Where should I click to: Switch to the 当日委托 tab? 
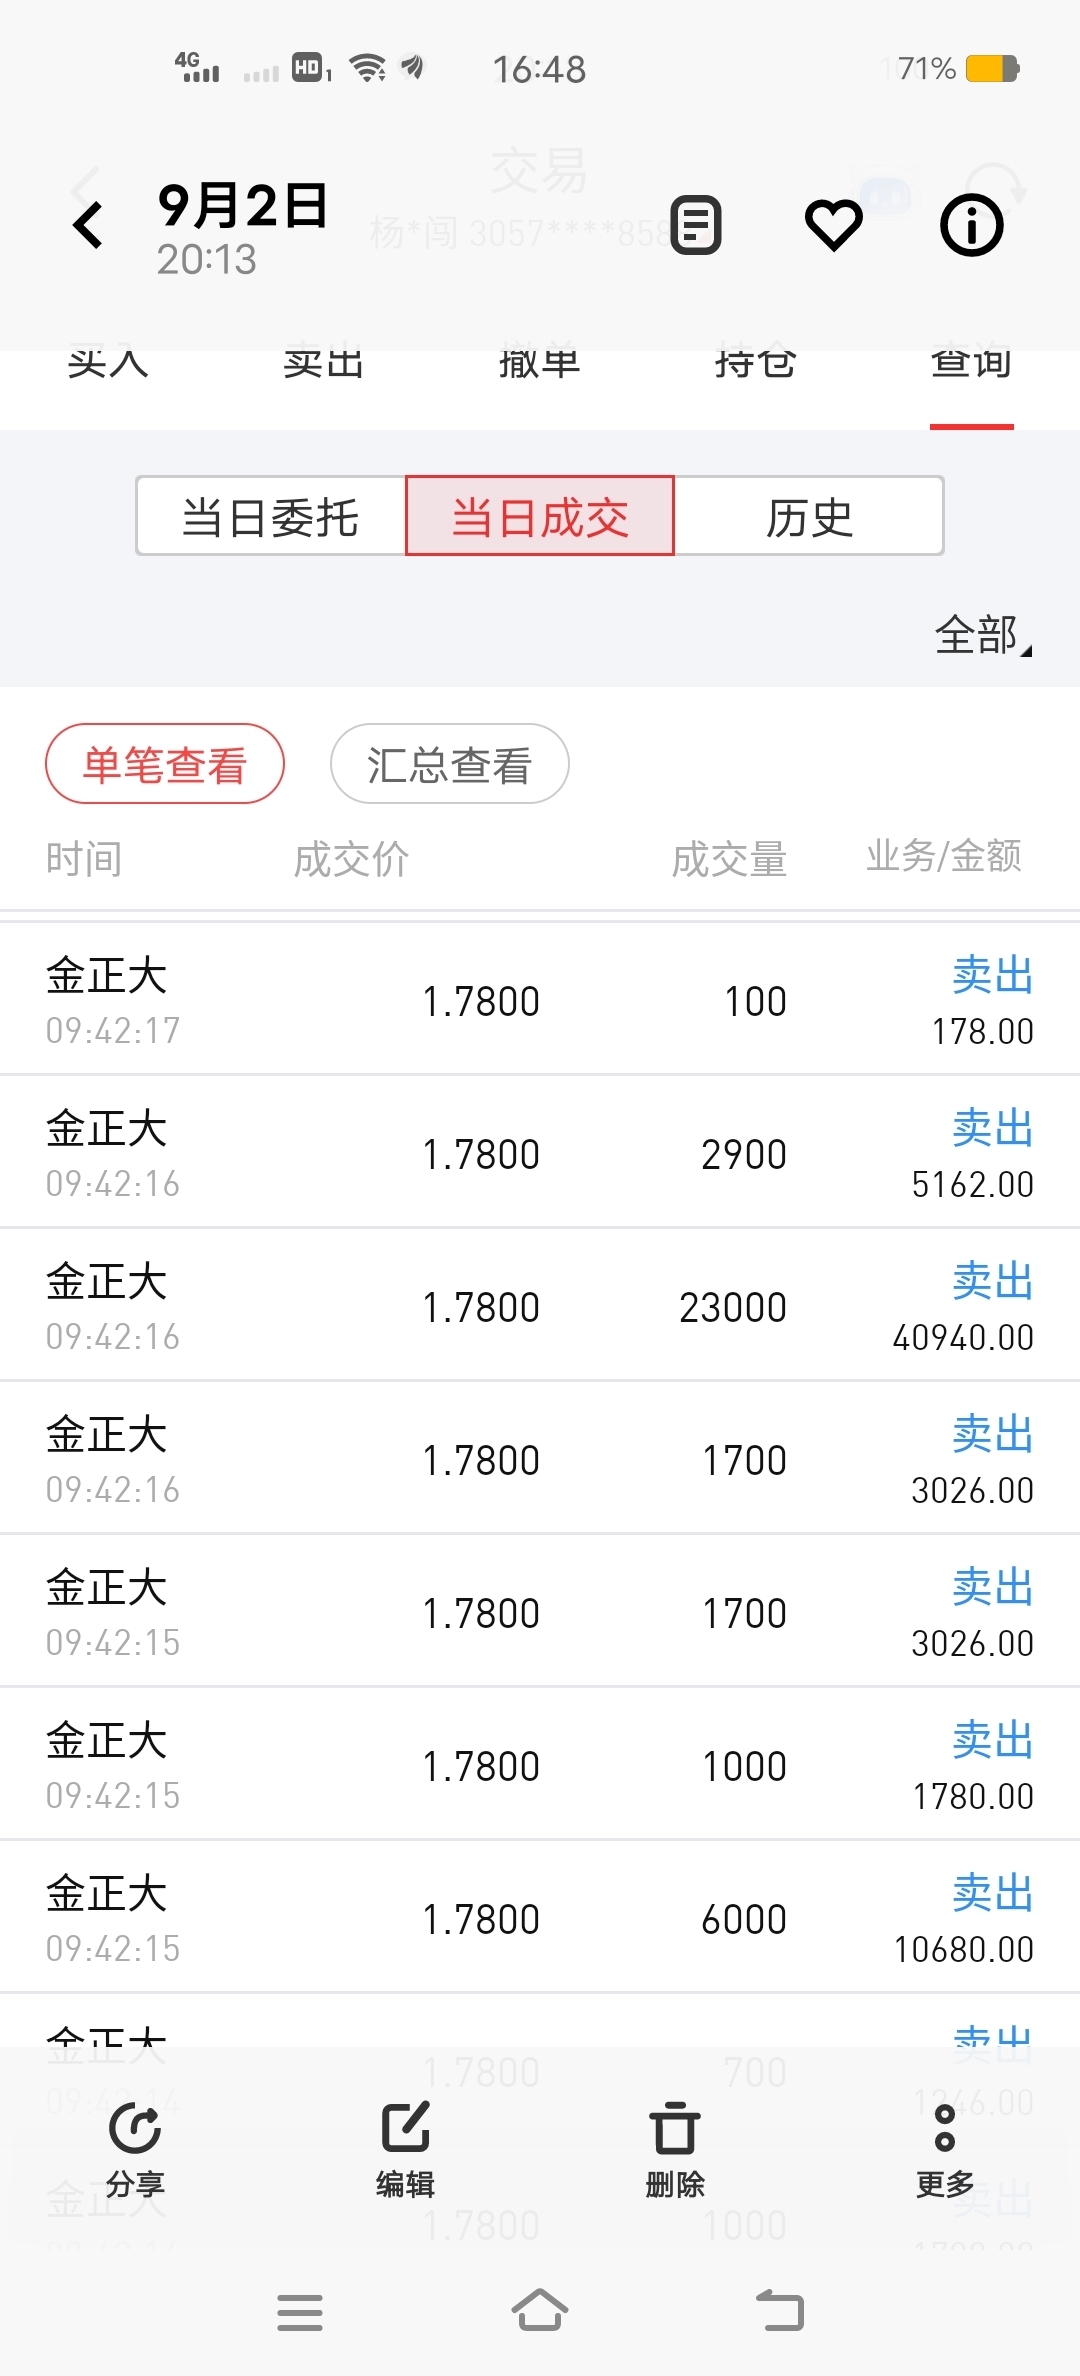tap(270, 516)
